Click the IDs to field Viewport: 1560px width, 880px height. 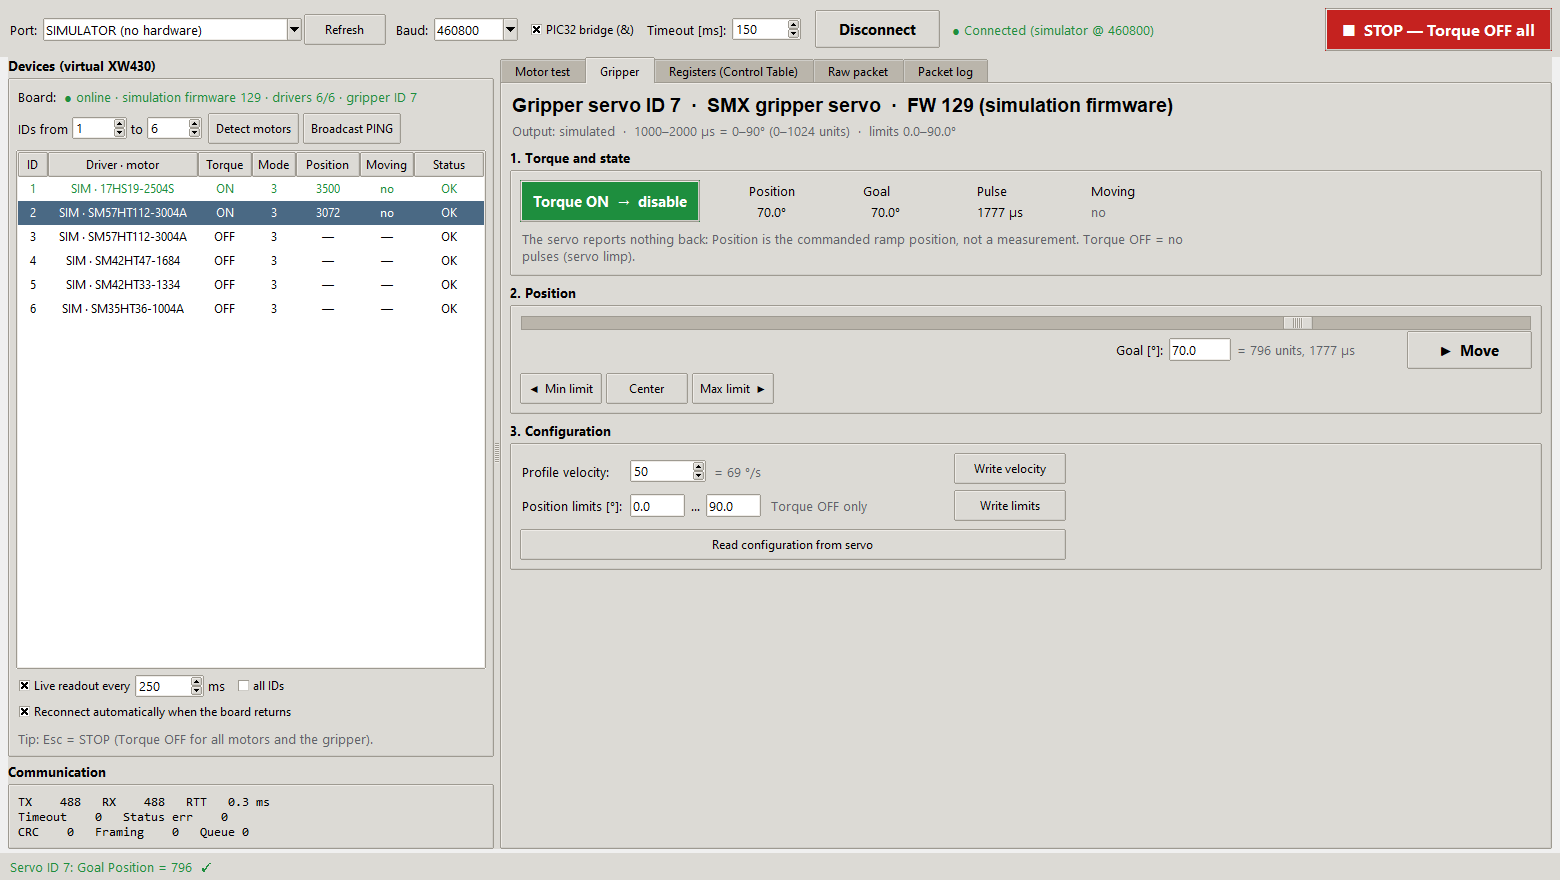(168, 128)
